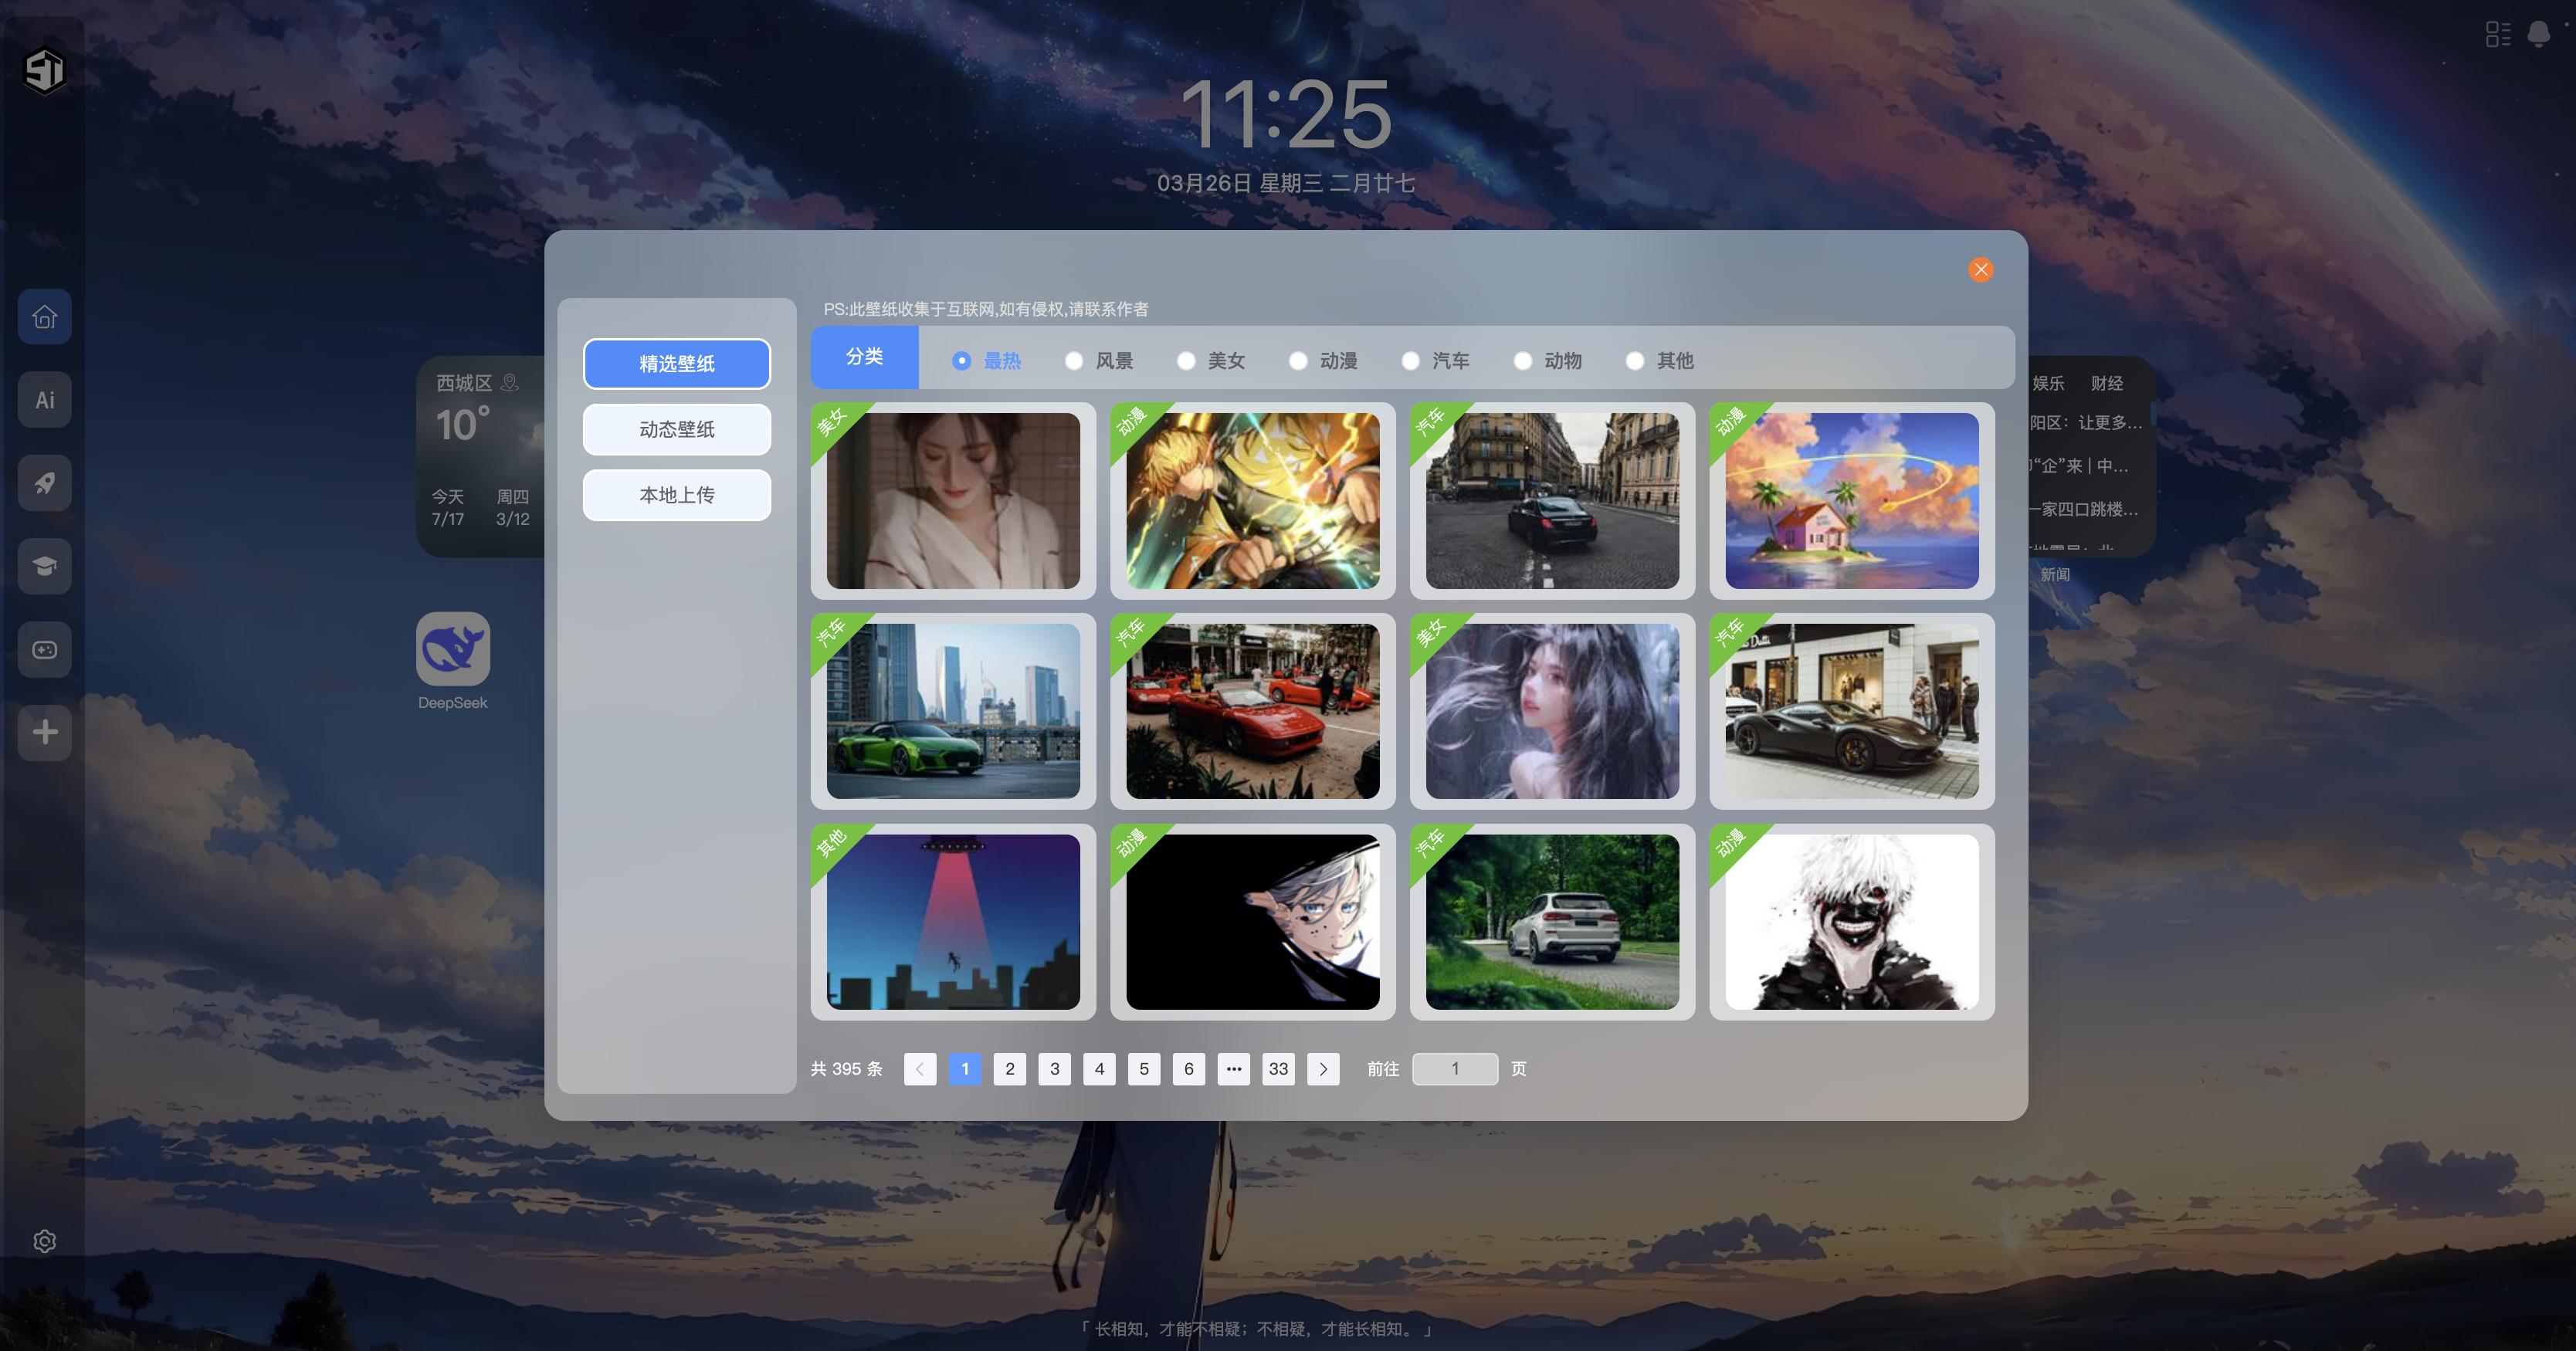The height and width of the screenshot is (1351, 2576).
Task: Select the 动漫 category radio button
Action: (x=1298, y=361)
